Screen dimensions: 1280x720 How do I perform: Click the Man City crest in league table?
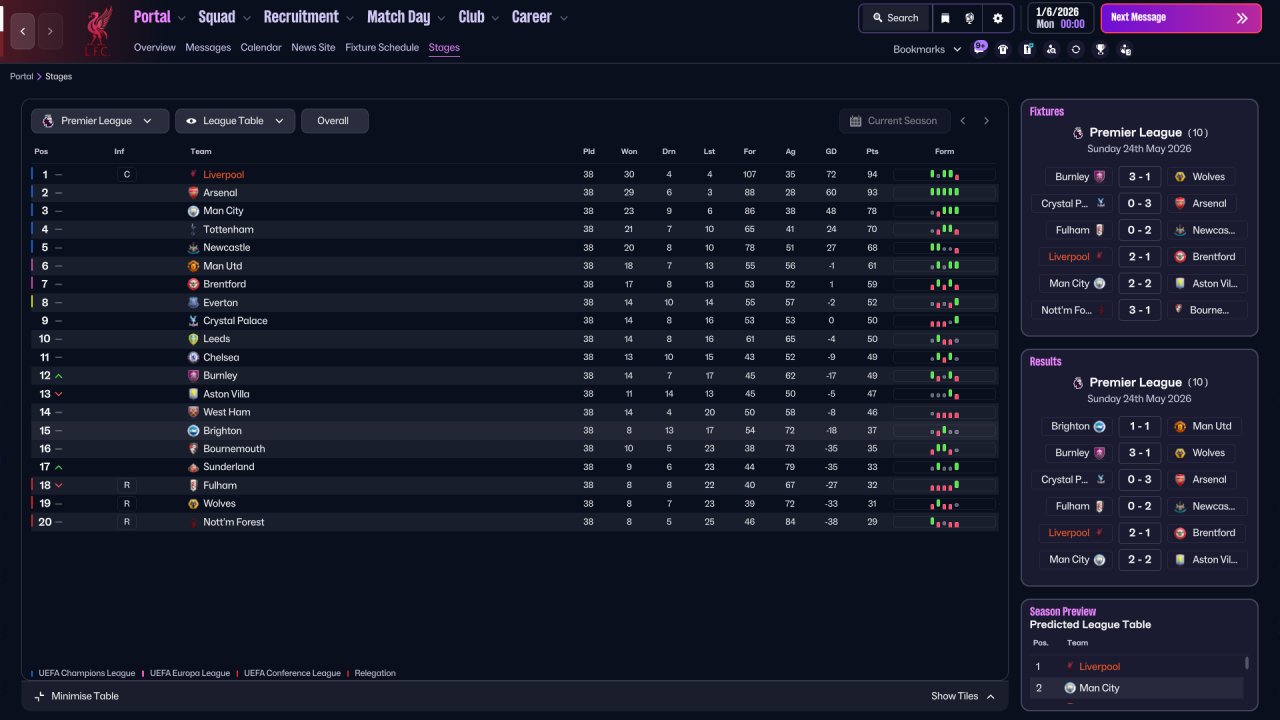click(193, 211)
